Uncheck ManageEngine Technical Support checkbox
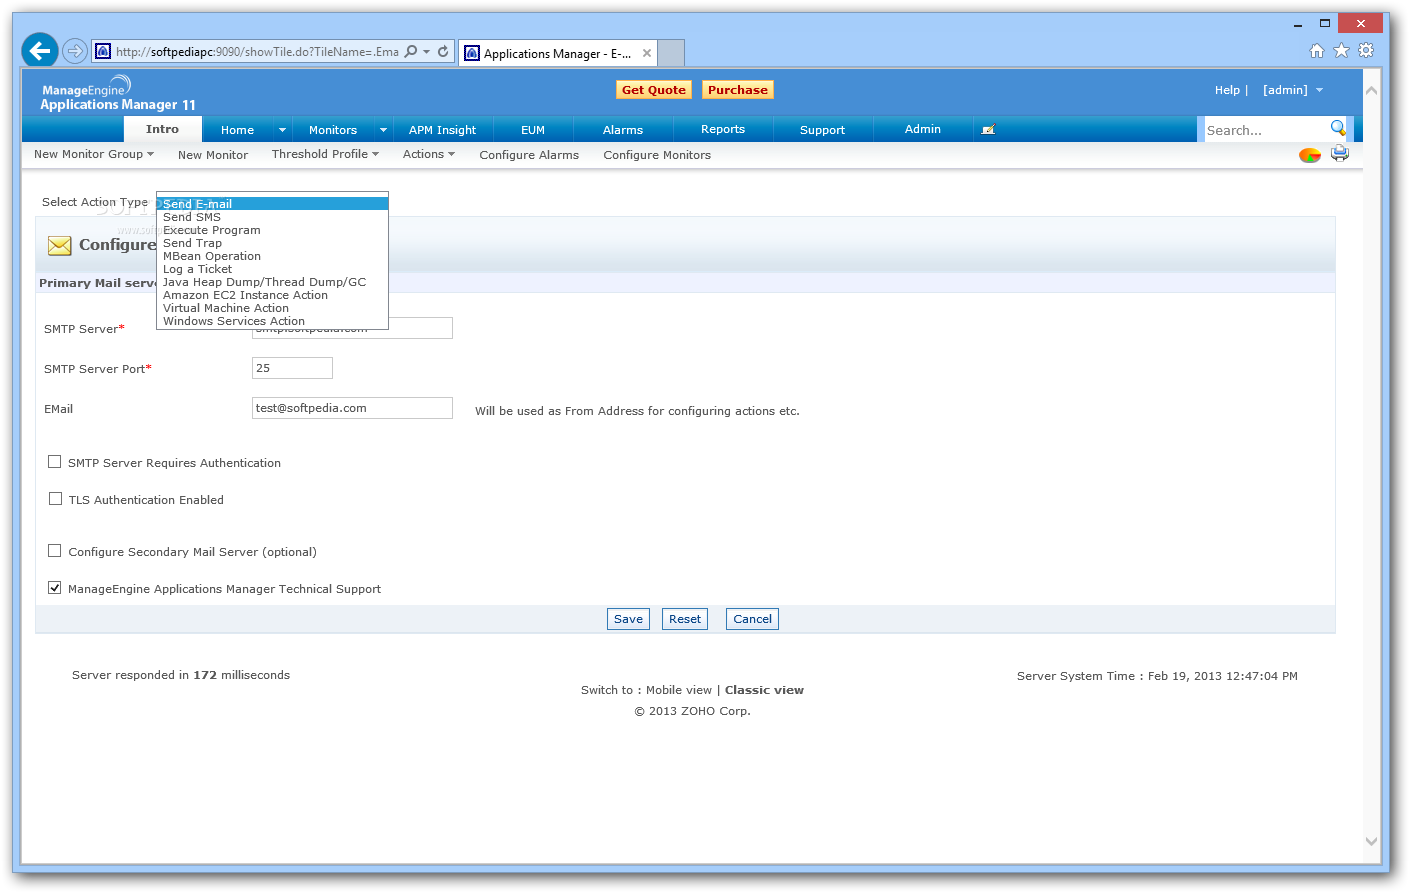Viewport: 1410px width, 893px height. [x=55, y=588]
